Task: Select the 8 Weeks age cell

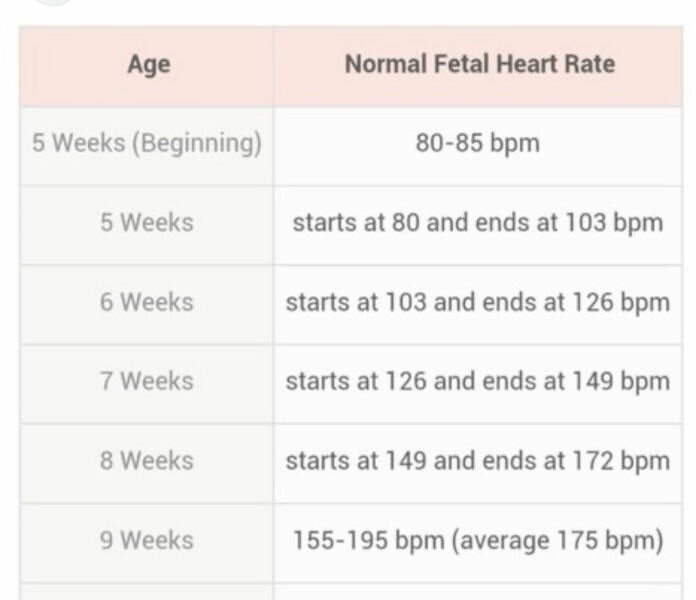Action: pos(147,461)
